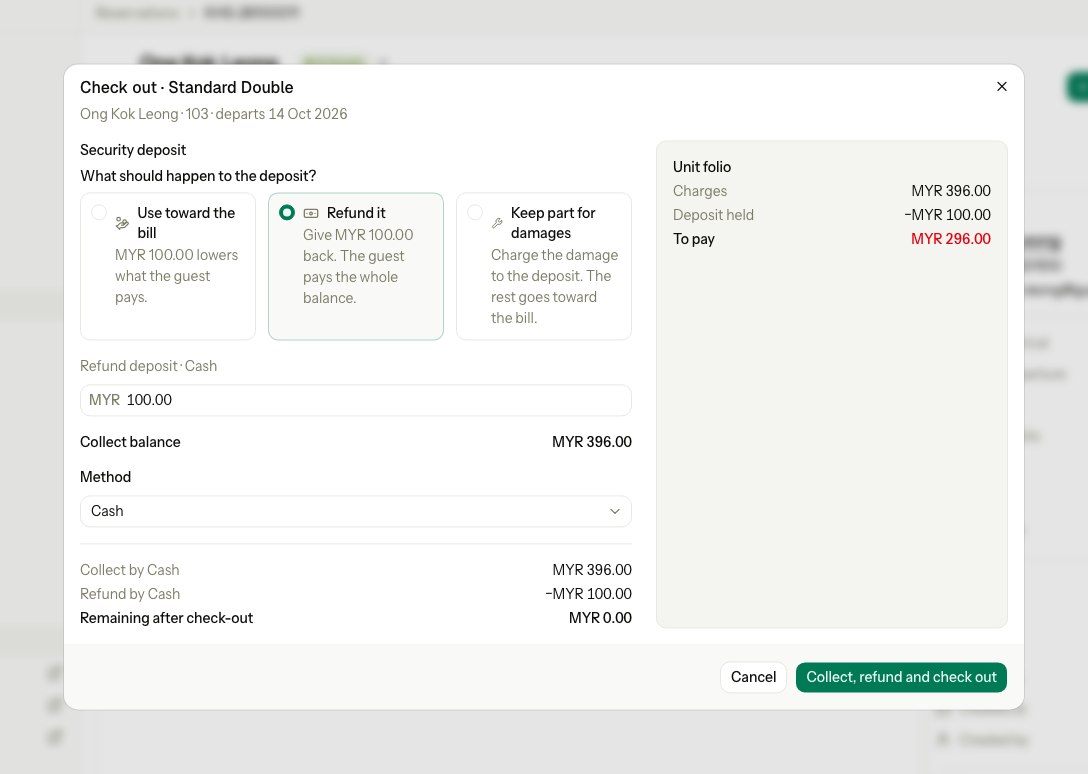
Task: Click the 'Refund by Cash' -MYR 100.00 value
Action: [588, 594]
